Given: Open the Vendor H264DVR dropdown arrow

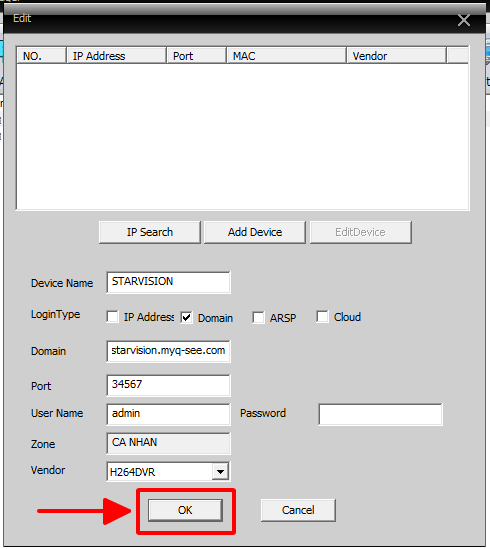Looking at the screenshot, I should click(220, 472).
